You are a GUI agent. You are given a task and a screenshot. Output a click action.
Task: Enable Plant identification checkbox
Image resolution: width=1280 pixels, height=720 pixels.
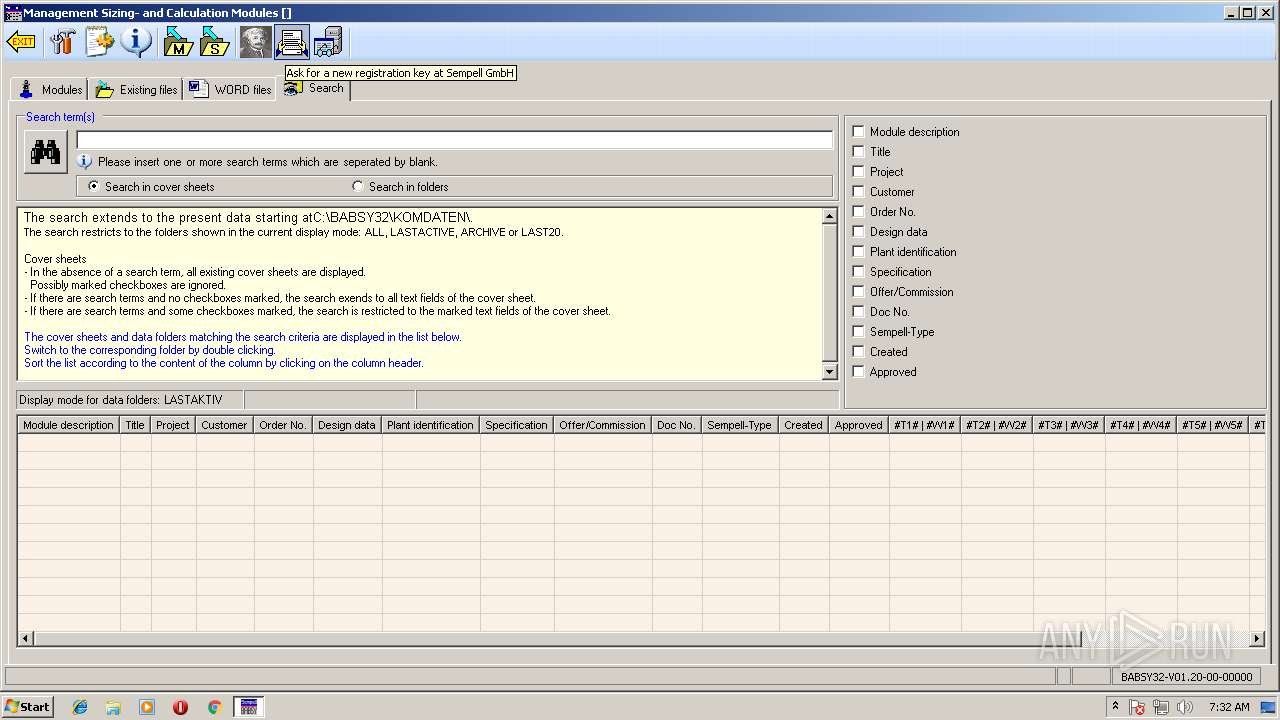coord(858,251)
